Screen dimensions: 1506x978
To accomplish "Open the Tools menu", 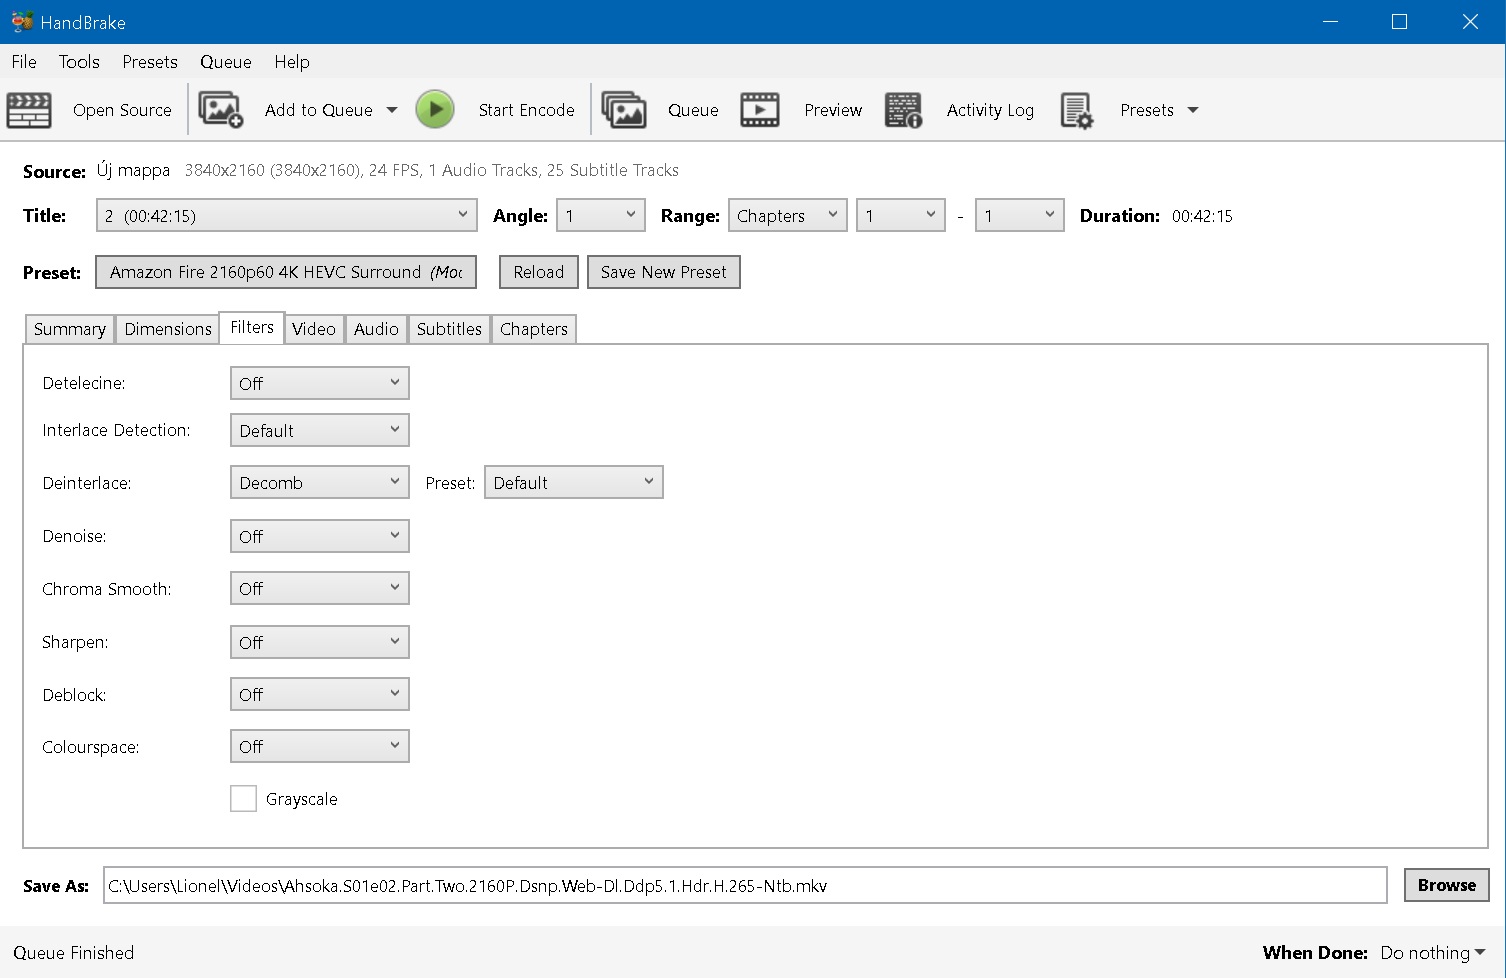I will [x=79, y=61].
